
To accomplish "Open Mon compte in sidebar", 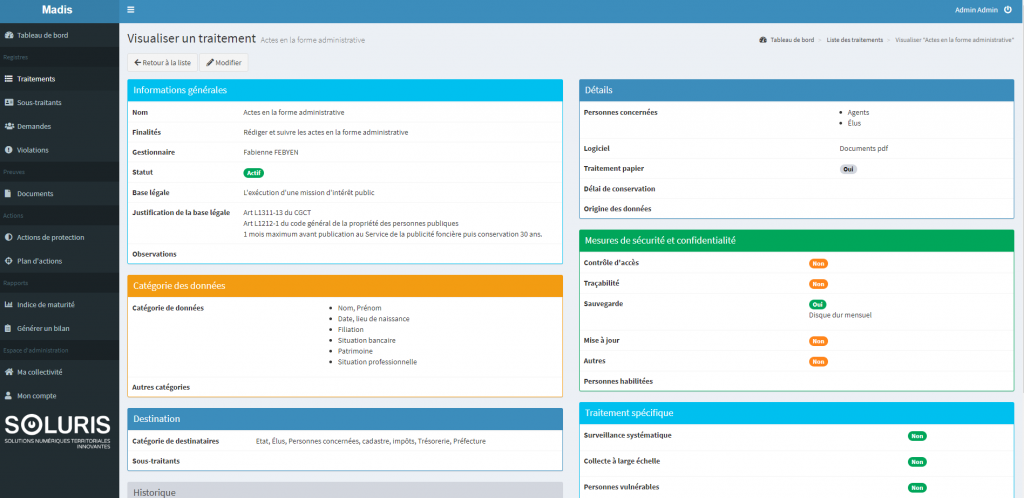I will (x=36, y=395).
